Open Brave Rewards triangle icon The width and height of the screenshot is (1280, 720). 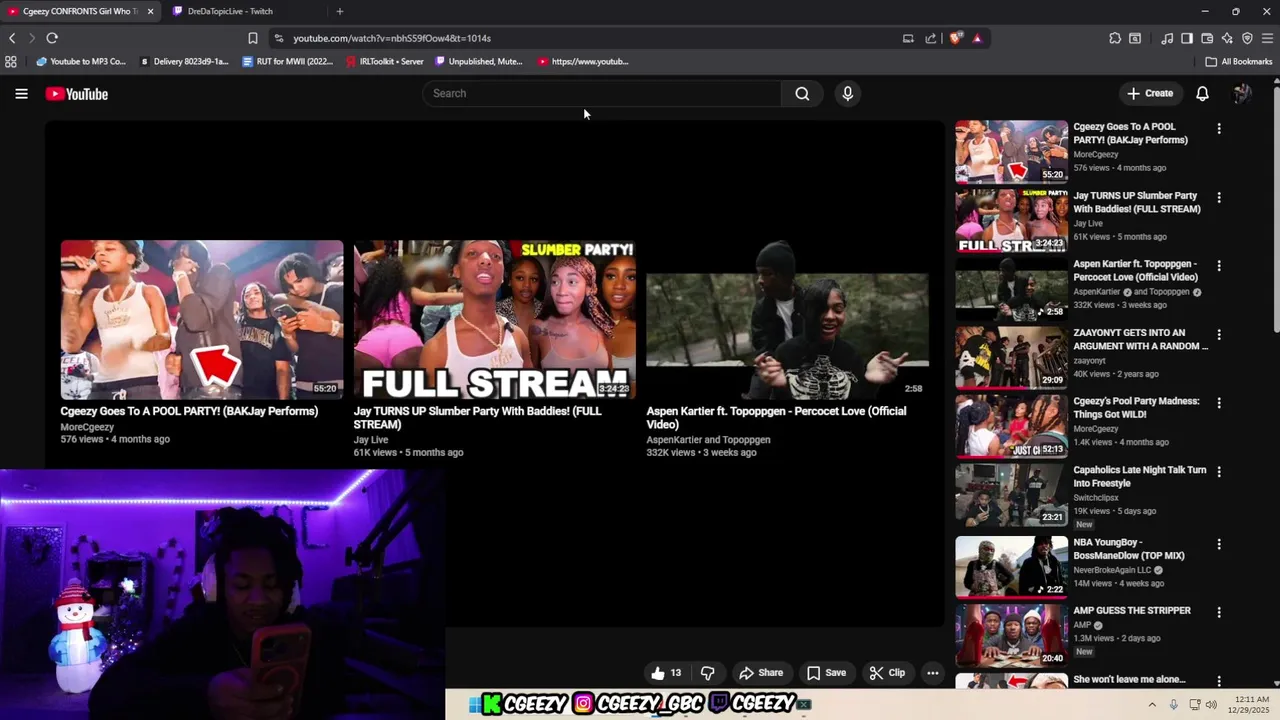pos(977,38)
